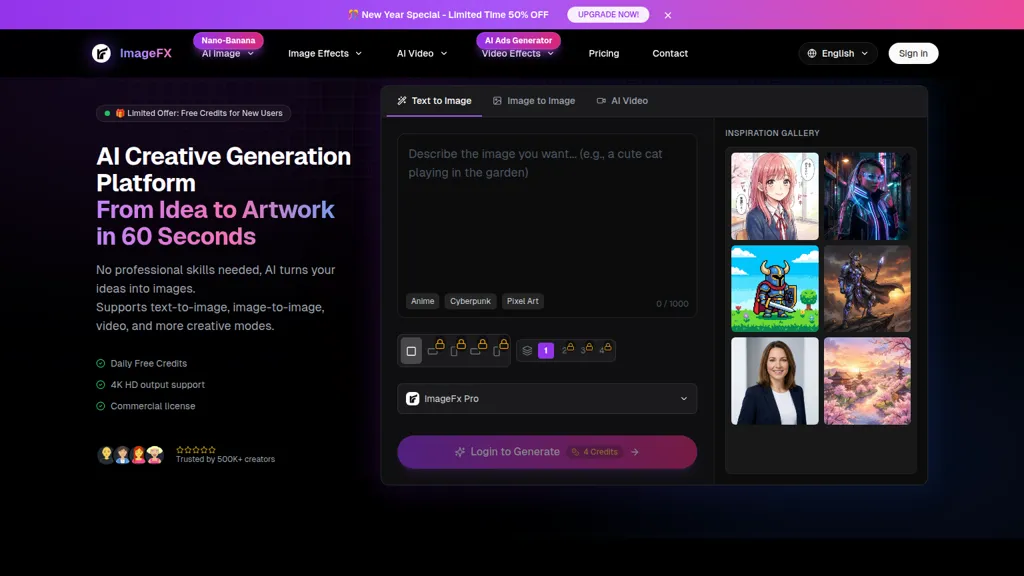Viewport: 1024px width, 576px height.
Task: Select the locked landscape ratio next to square
Action: (x=434, y=349)
